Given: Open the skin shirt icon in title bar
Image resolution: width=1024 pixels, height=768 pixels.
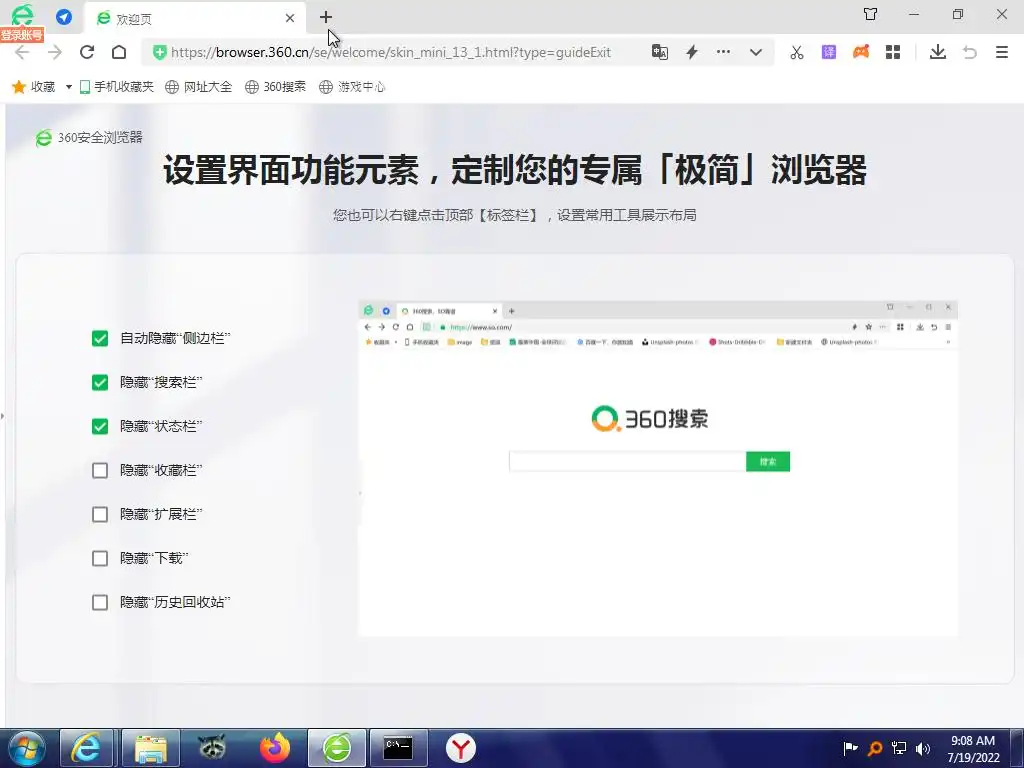Looking at the screenshot, I should coord(871,14).
